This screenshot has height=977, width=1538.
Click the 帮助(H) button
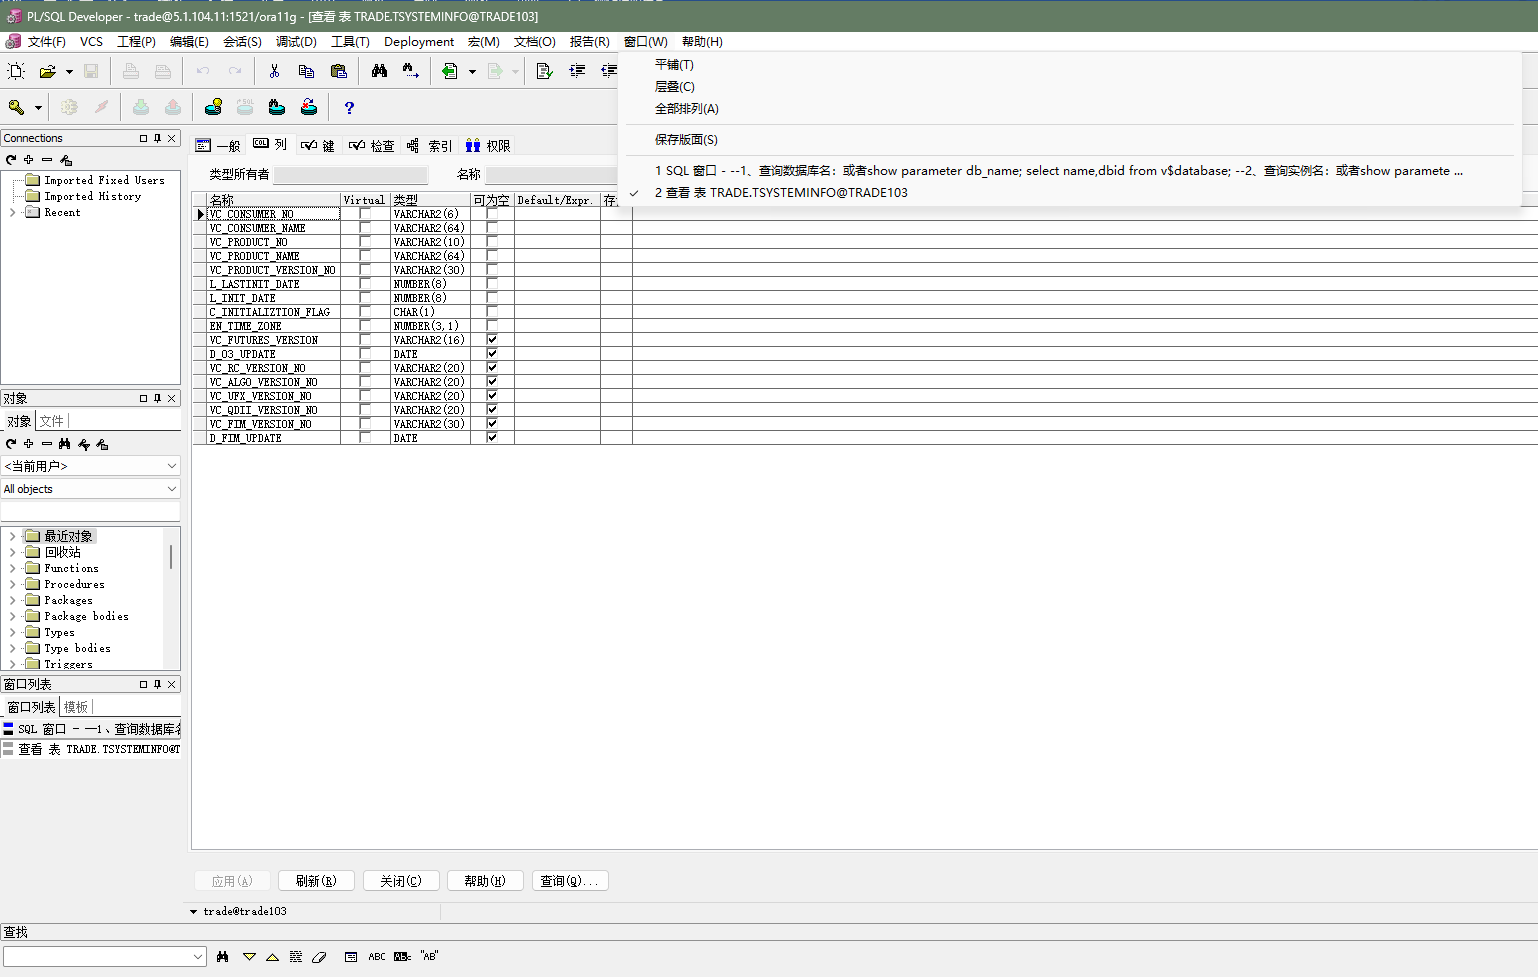pos(485,881)
